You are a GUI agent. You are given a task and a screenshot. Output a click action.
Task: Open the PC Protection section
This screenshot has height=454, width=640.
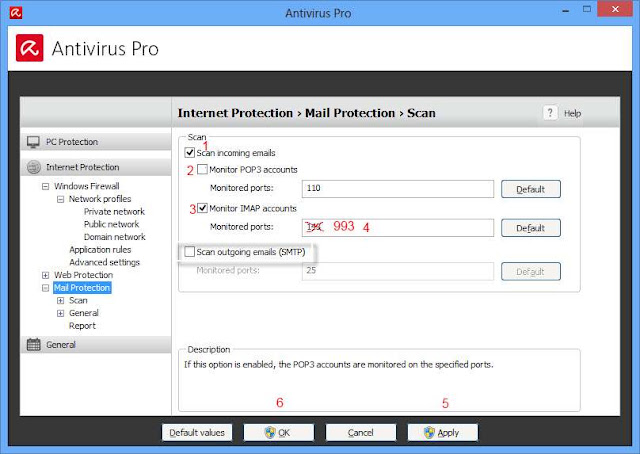click(96, 142)
